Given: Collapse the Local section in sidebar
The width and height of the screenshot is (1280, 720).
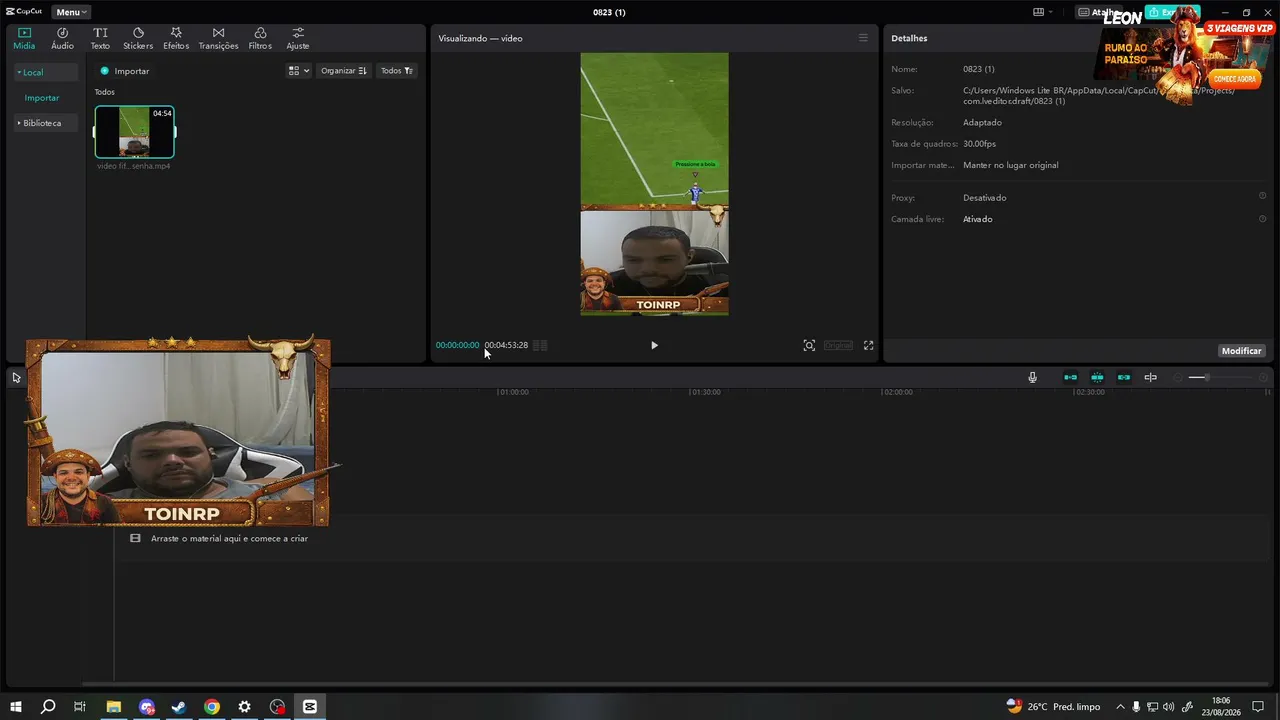Looking at the screenshot, I should click(x=45, y=72).
